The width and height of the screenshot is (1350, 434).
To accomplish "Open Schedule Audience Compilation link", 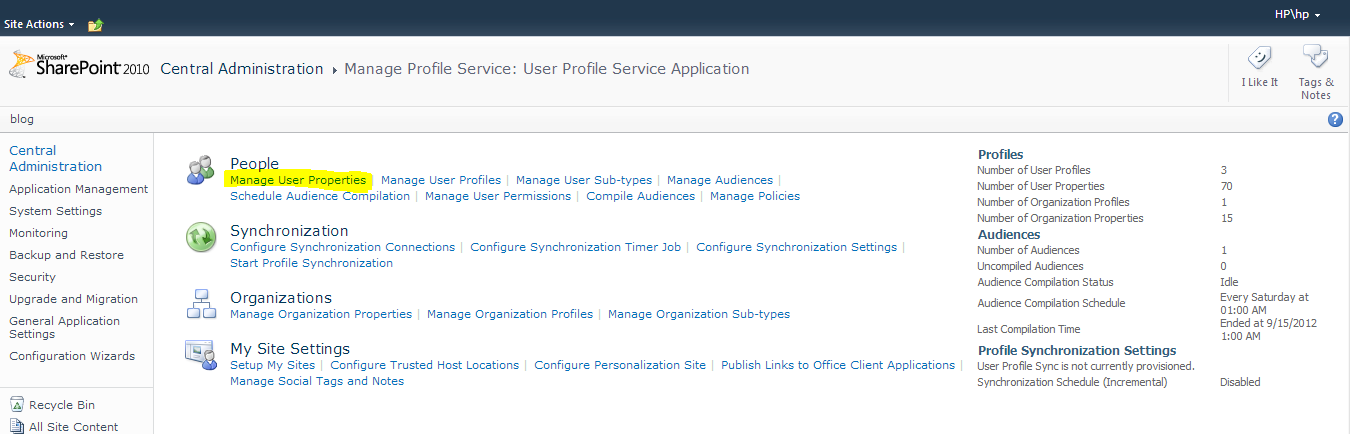I will click(320, 196).
